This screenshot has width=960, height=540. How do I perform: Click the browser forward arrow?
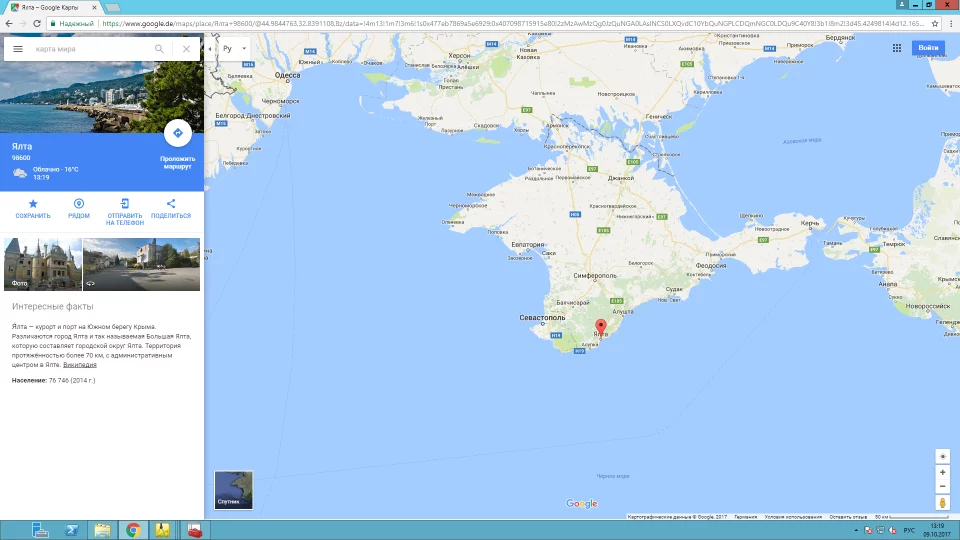click(23, 23)
